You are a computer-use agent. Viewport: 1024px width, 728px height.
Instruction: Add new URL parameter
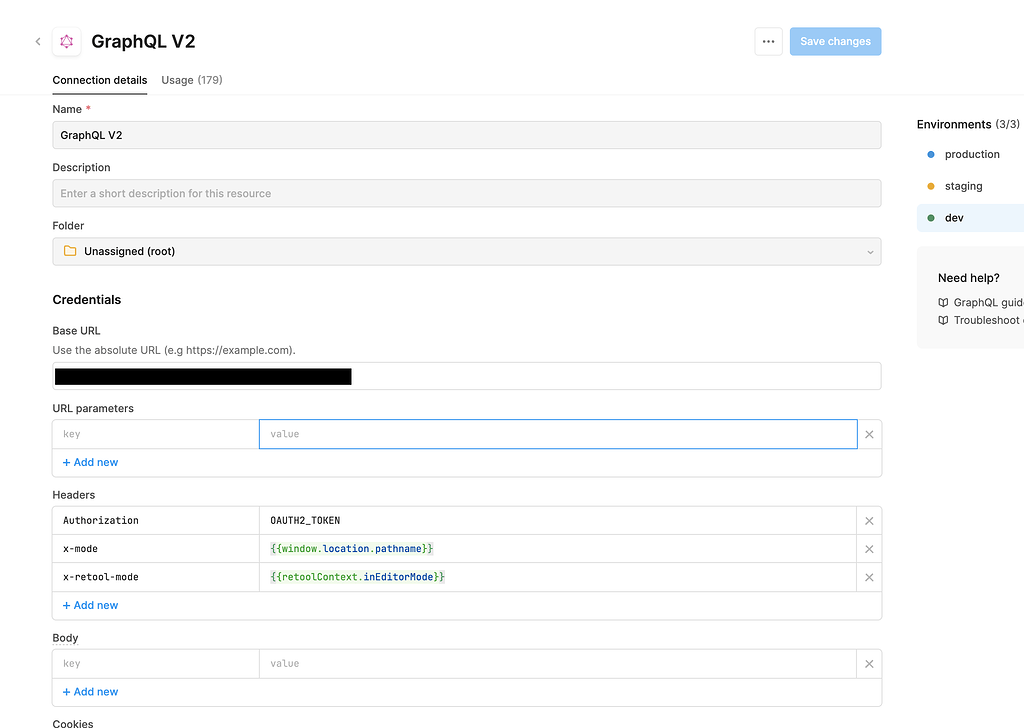tap(91, 463)
